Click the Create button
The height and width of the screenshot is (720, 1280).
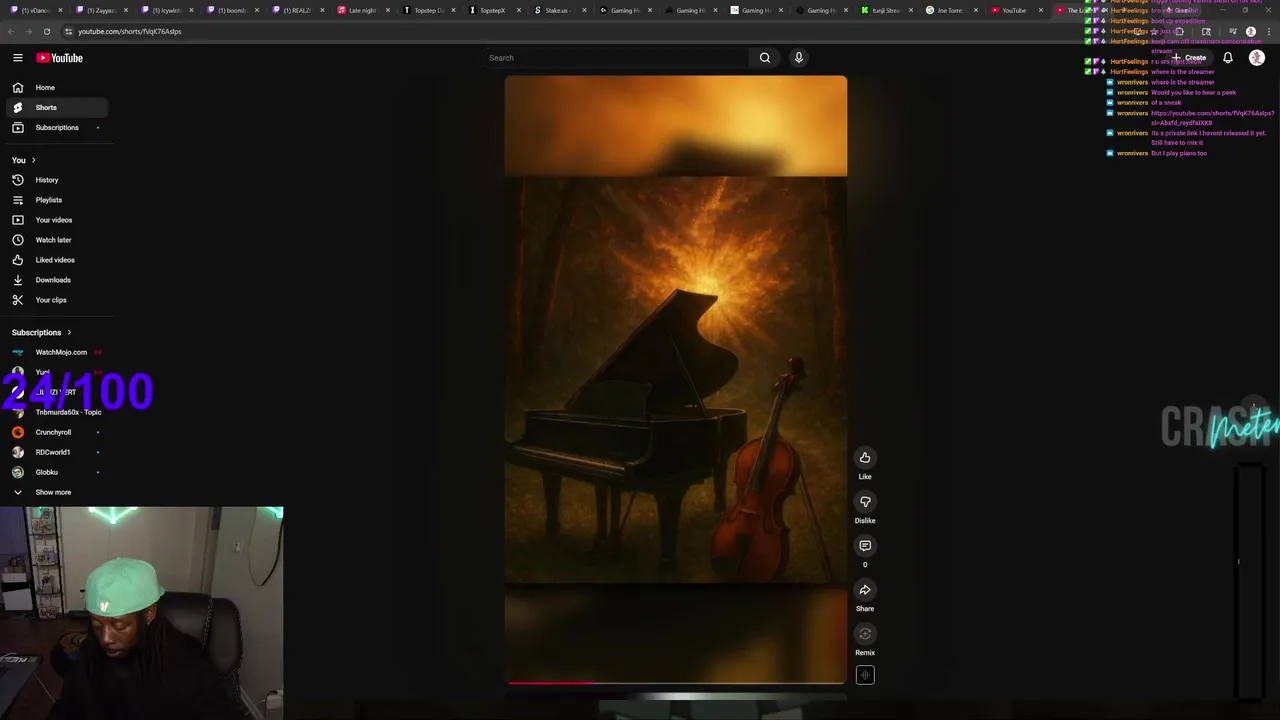1191,58
